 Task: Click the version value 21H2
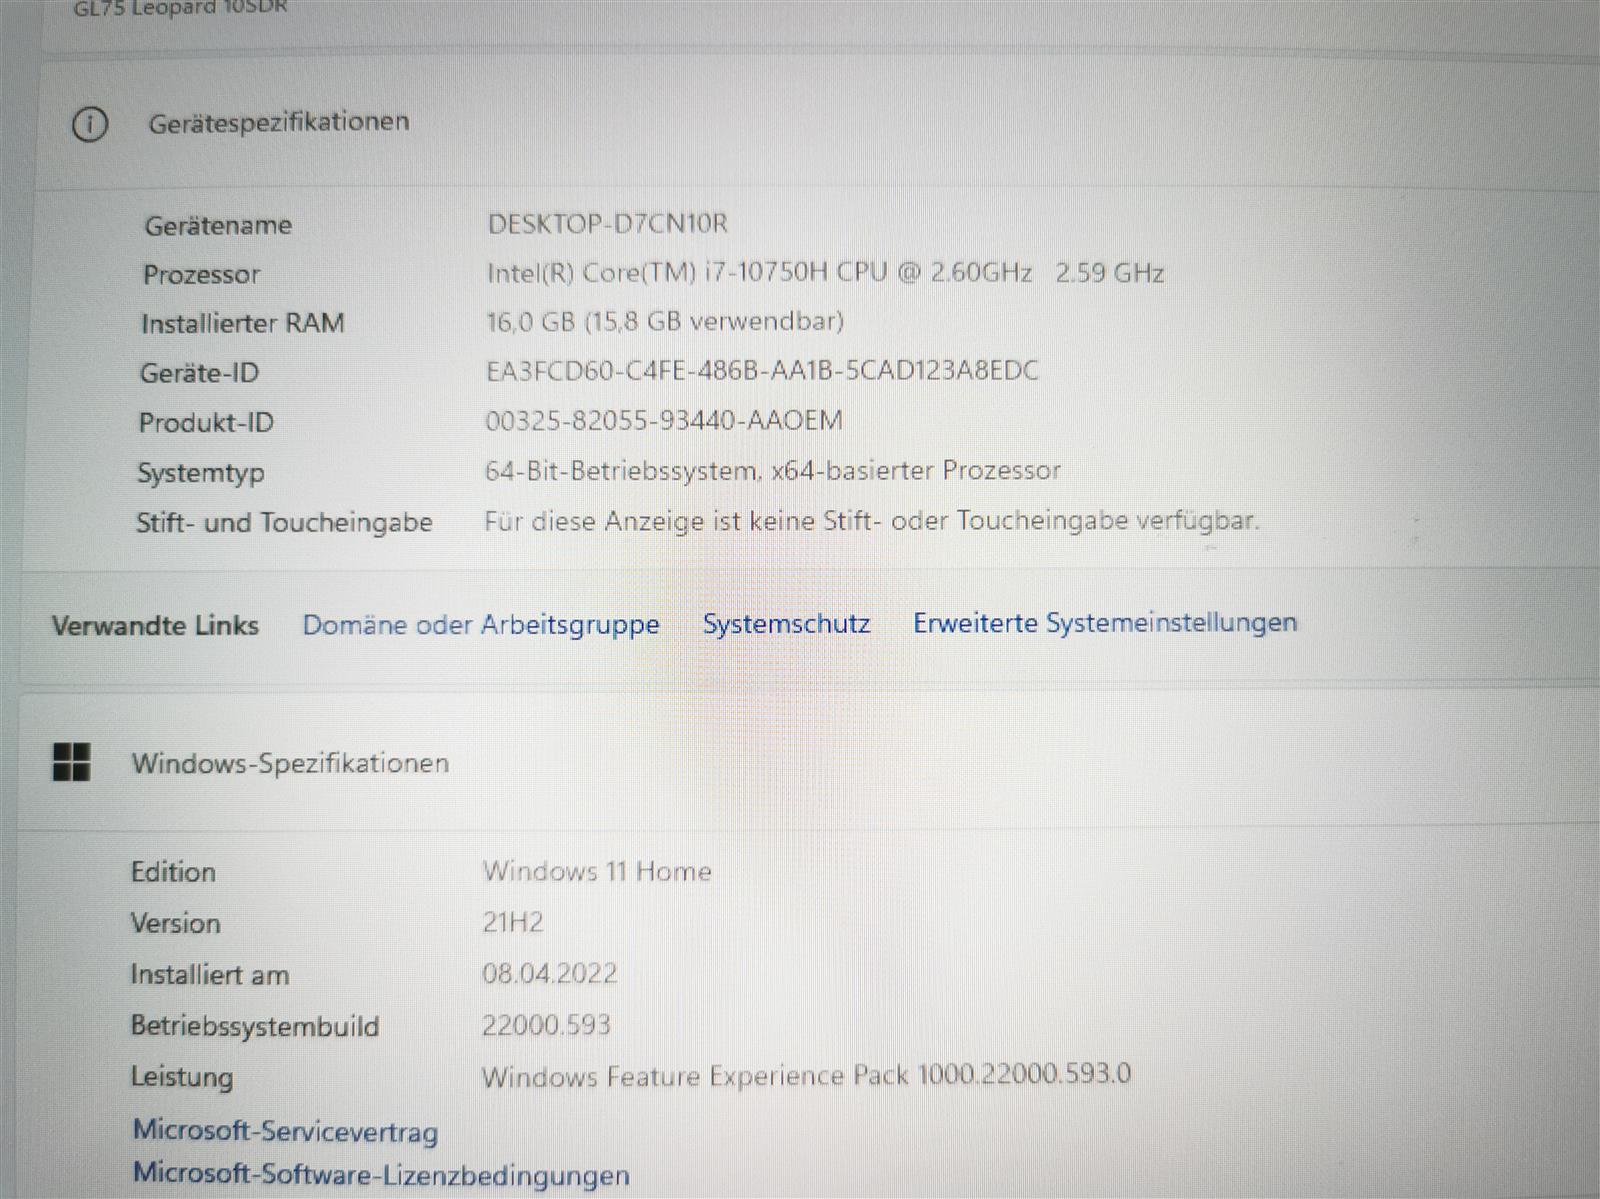(x=512, y=922)
